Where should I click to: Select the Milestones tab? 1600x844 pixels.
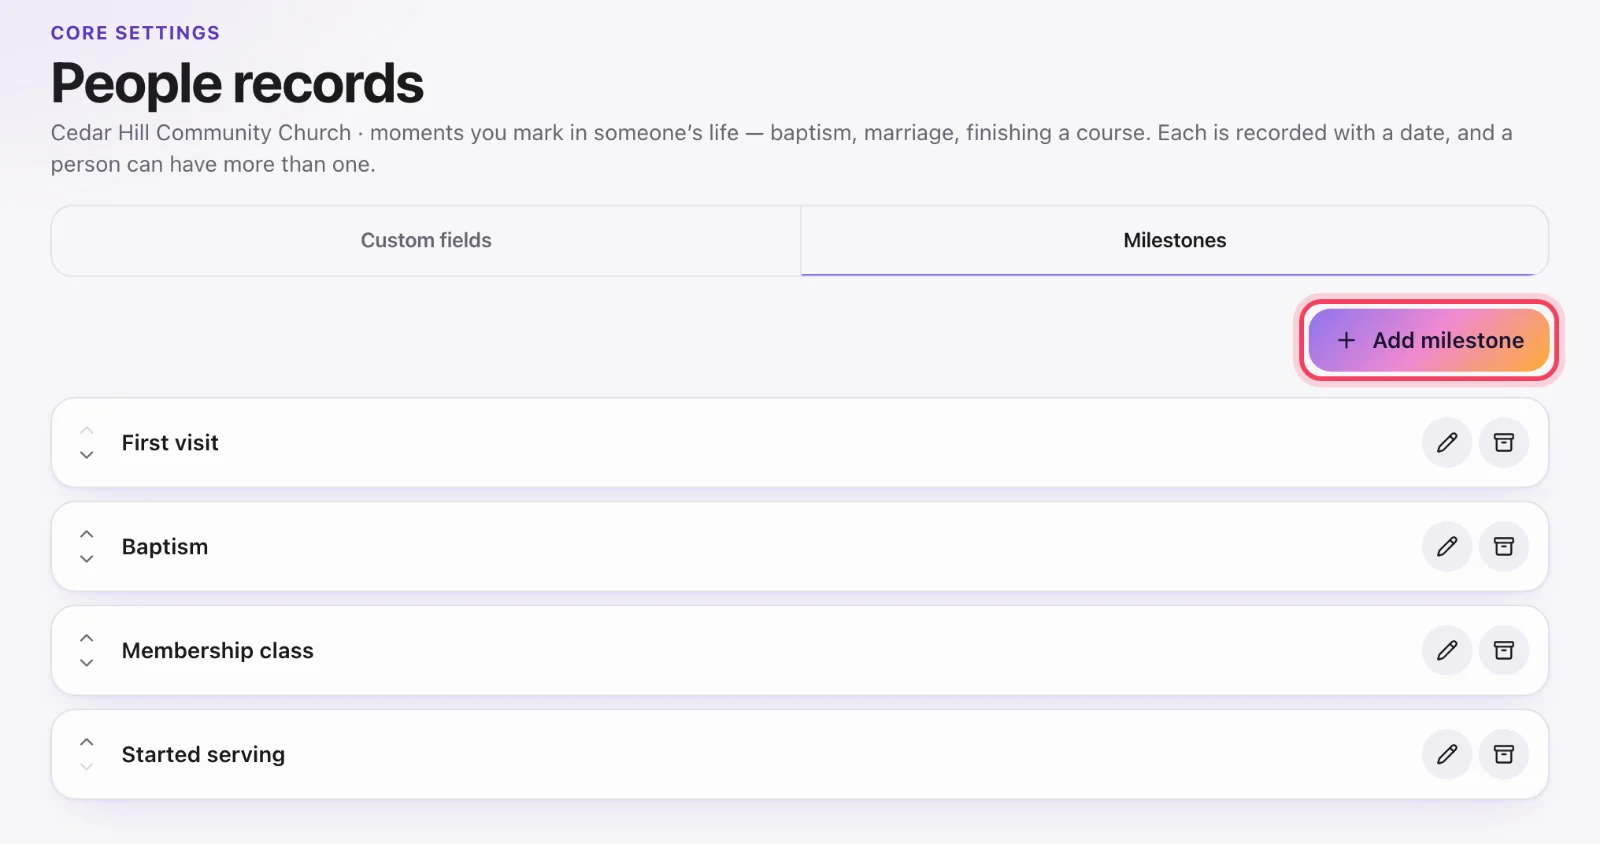click(1174, 241)
